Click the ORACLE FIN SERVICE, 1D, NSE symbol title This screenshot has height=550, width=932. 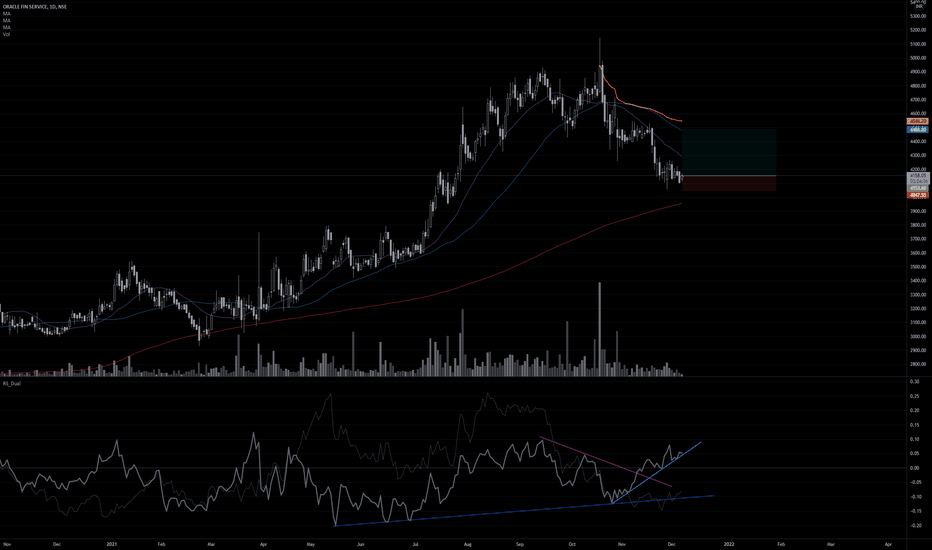pos(34,7)
